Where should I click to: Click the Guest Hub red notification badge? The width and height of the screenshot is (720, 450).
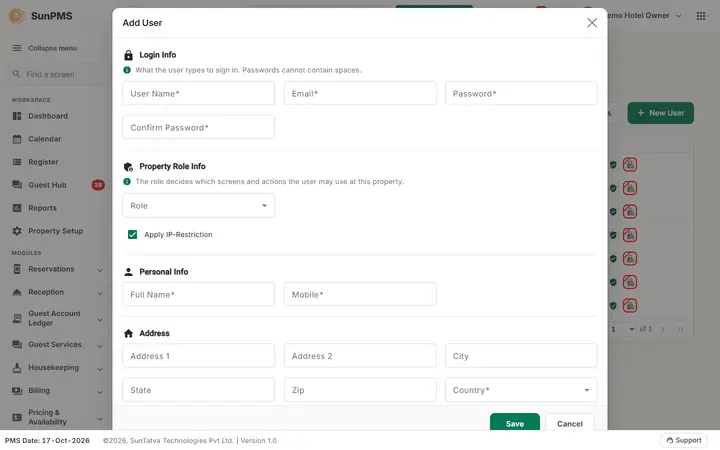[x=98, y=185]
